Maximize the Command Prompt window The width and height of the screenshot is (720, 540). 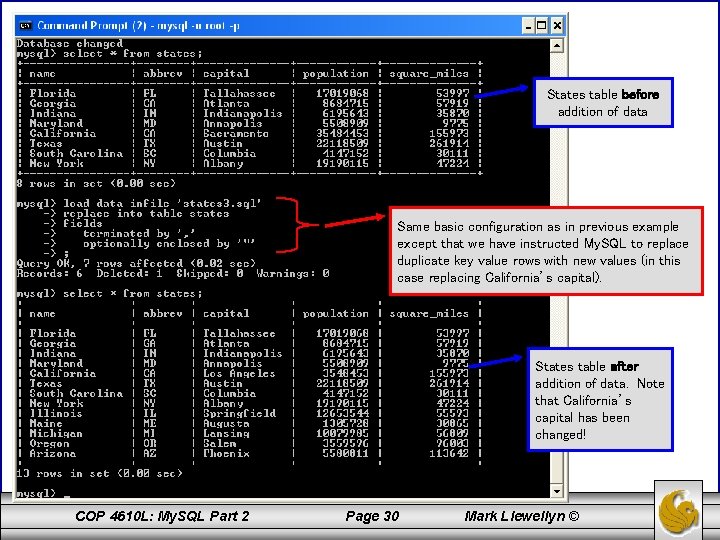542,26
